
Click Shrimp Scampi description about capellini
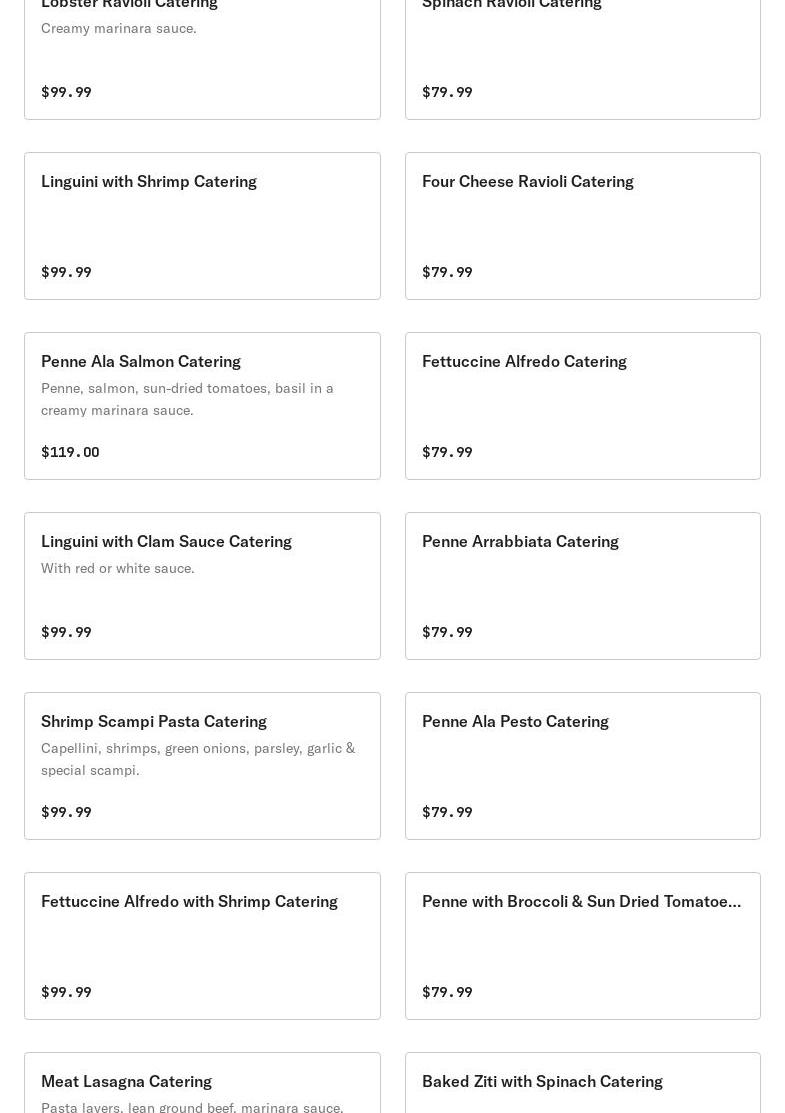click(198, 759)
